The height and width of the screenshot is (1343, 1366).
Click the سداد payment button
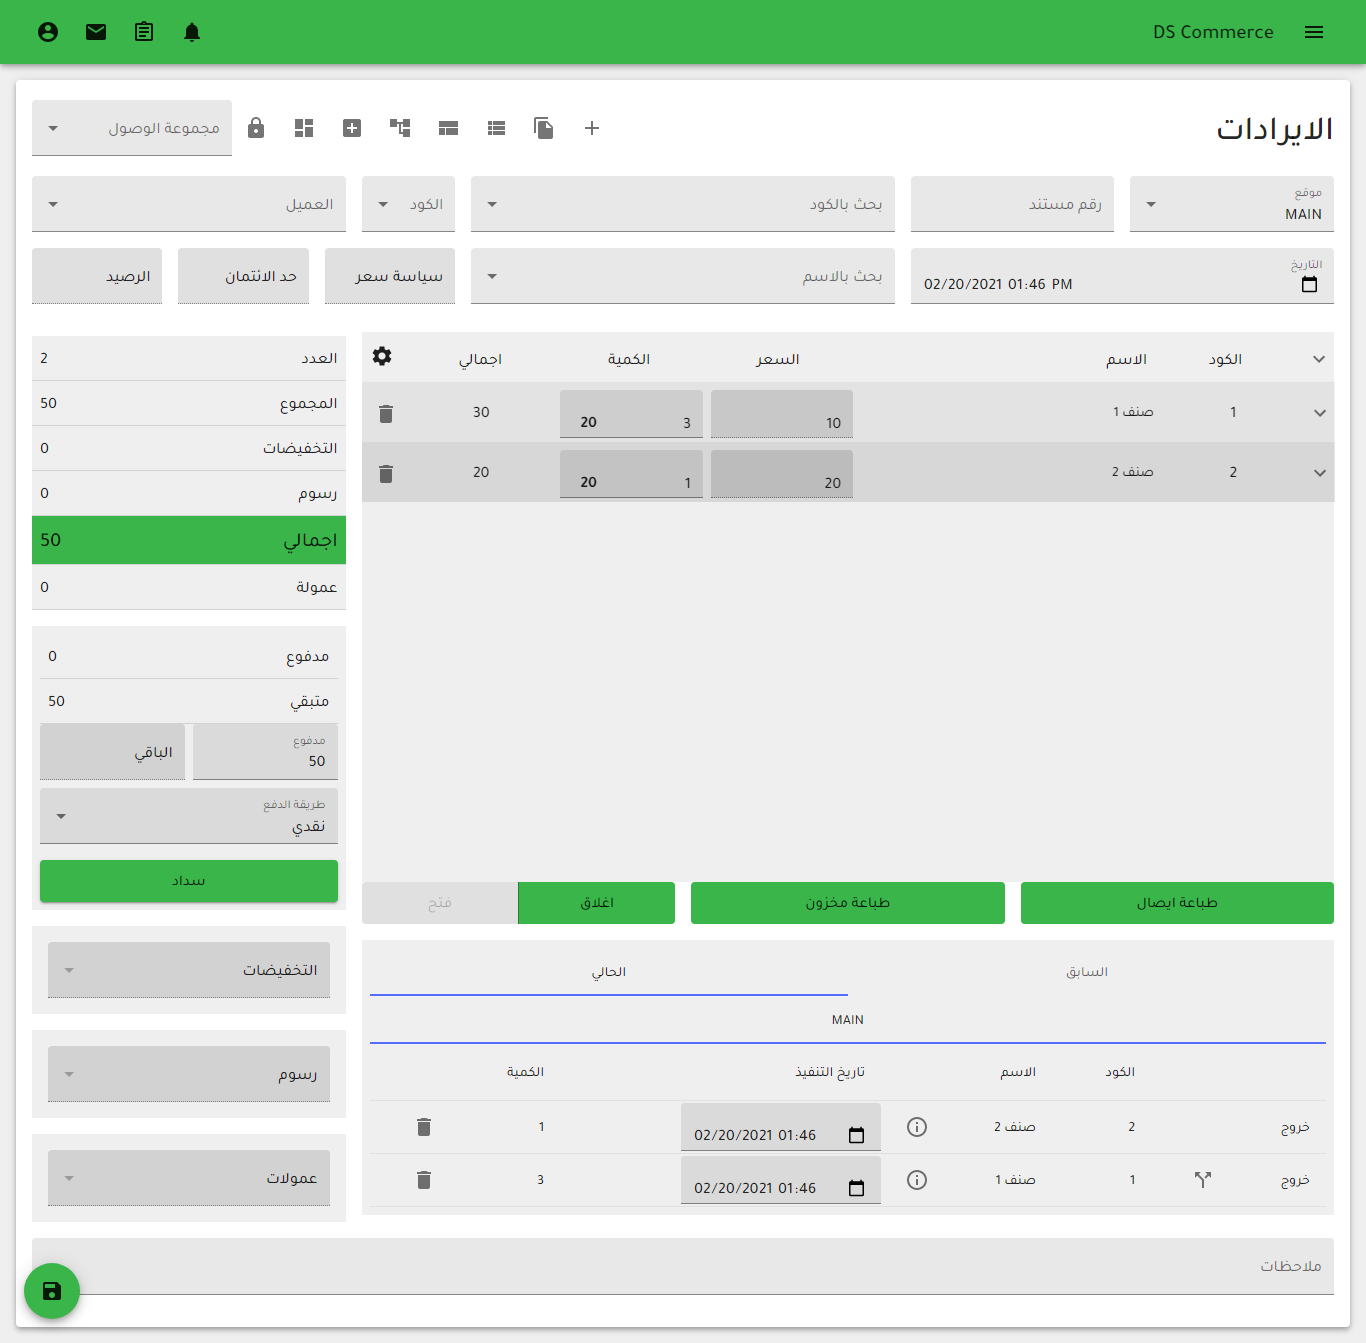click(x=188, y=881)
